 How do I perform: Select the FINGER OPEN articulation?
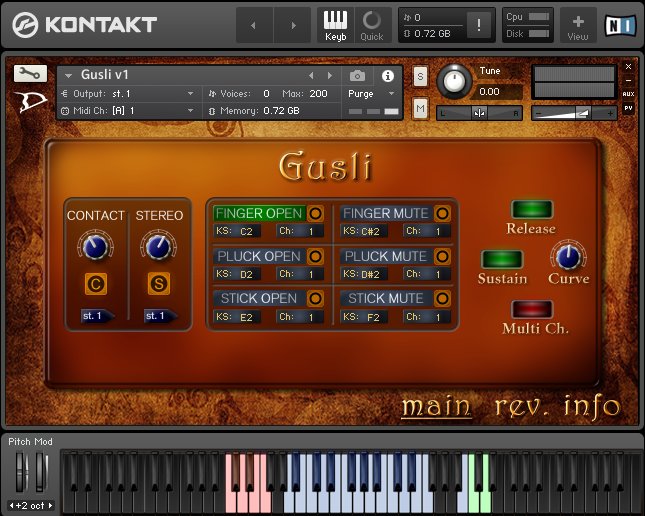(260, 214)
